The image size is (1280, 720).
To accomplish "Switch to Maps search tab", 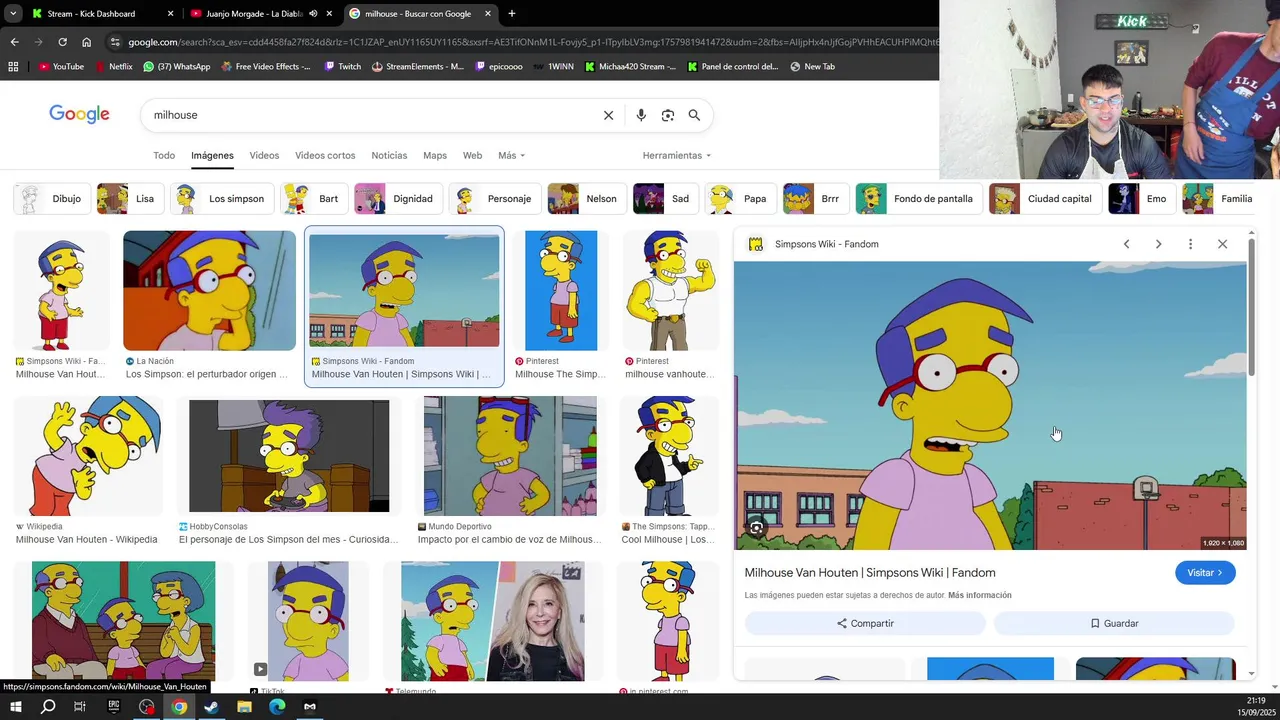I will (x=435, y=156).
